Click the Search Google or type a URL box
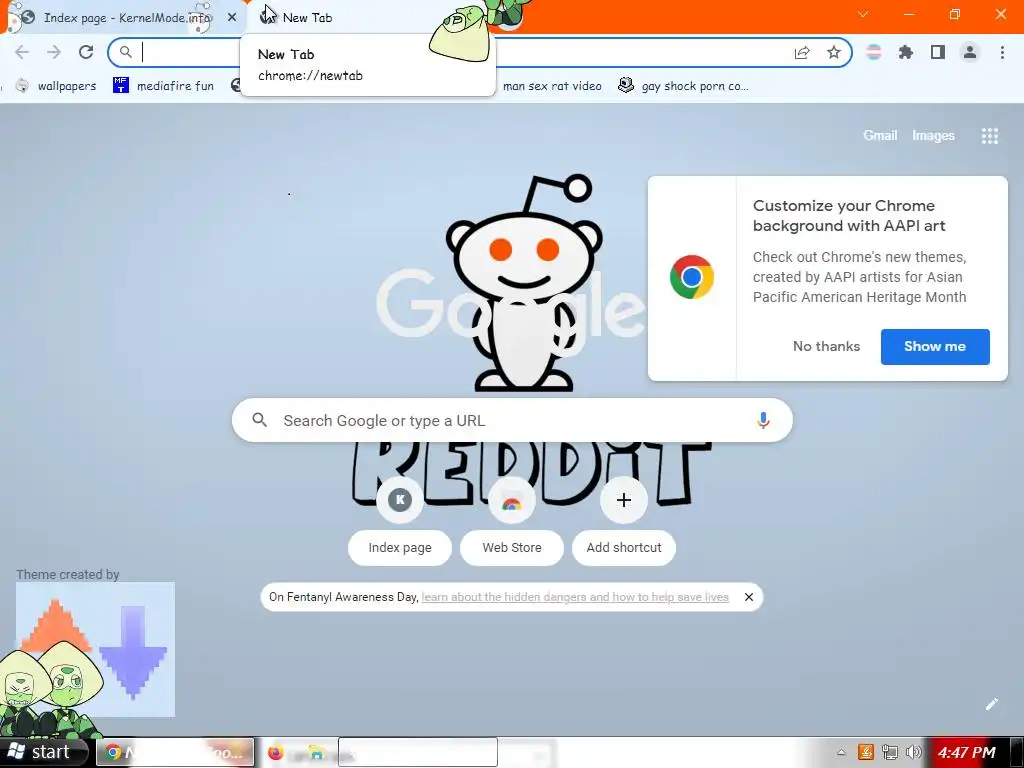The image size is (1024, 768). [x=512, y=420]
